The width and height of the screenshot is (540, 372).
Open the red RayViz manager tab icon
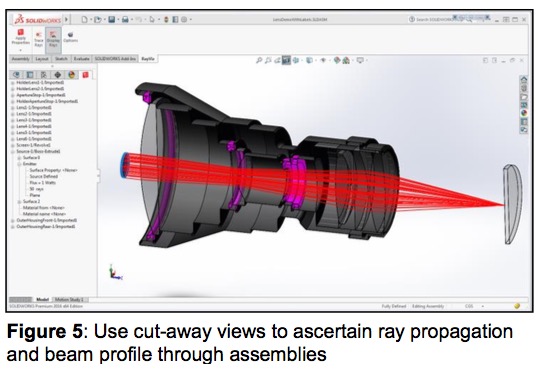[x=85, y=75]
